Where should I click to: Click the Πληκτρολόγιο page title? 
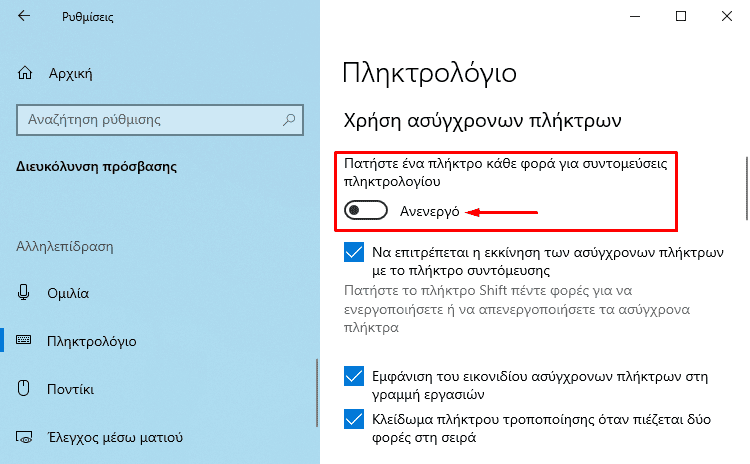tap(430, 74)
